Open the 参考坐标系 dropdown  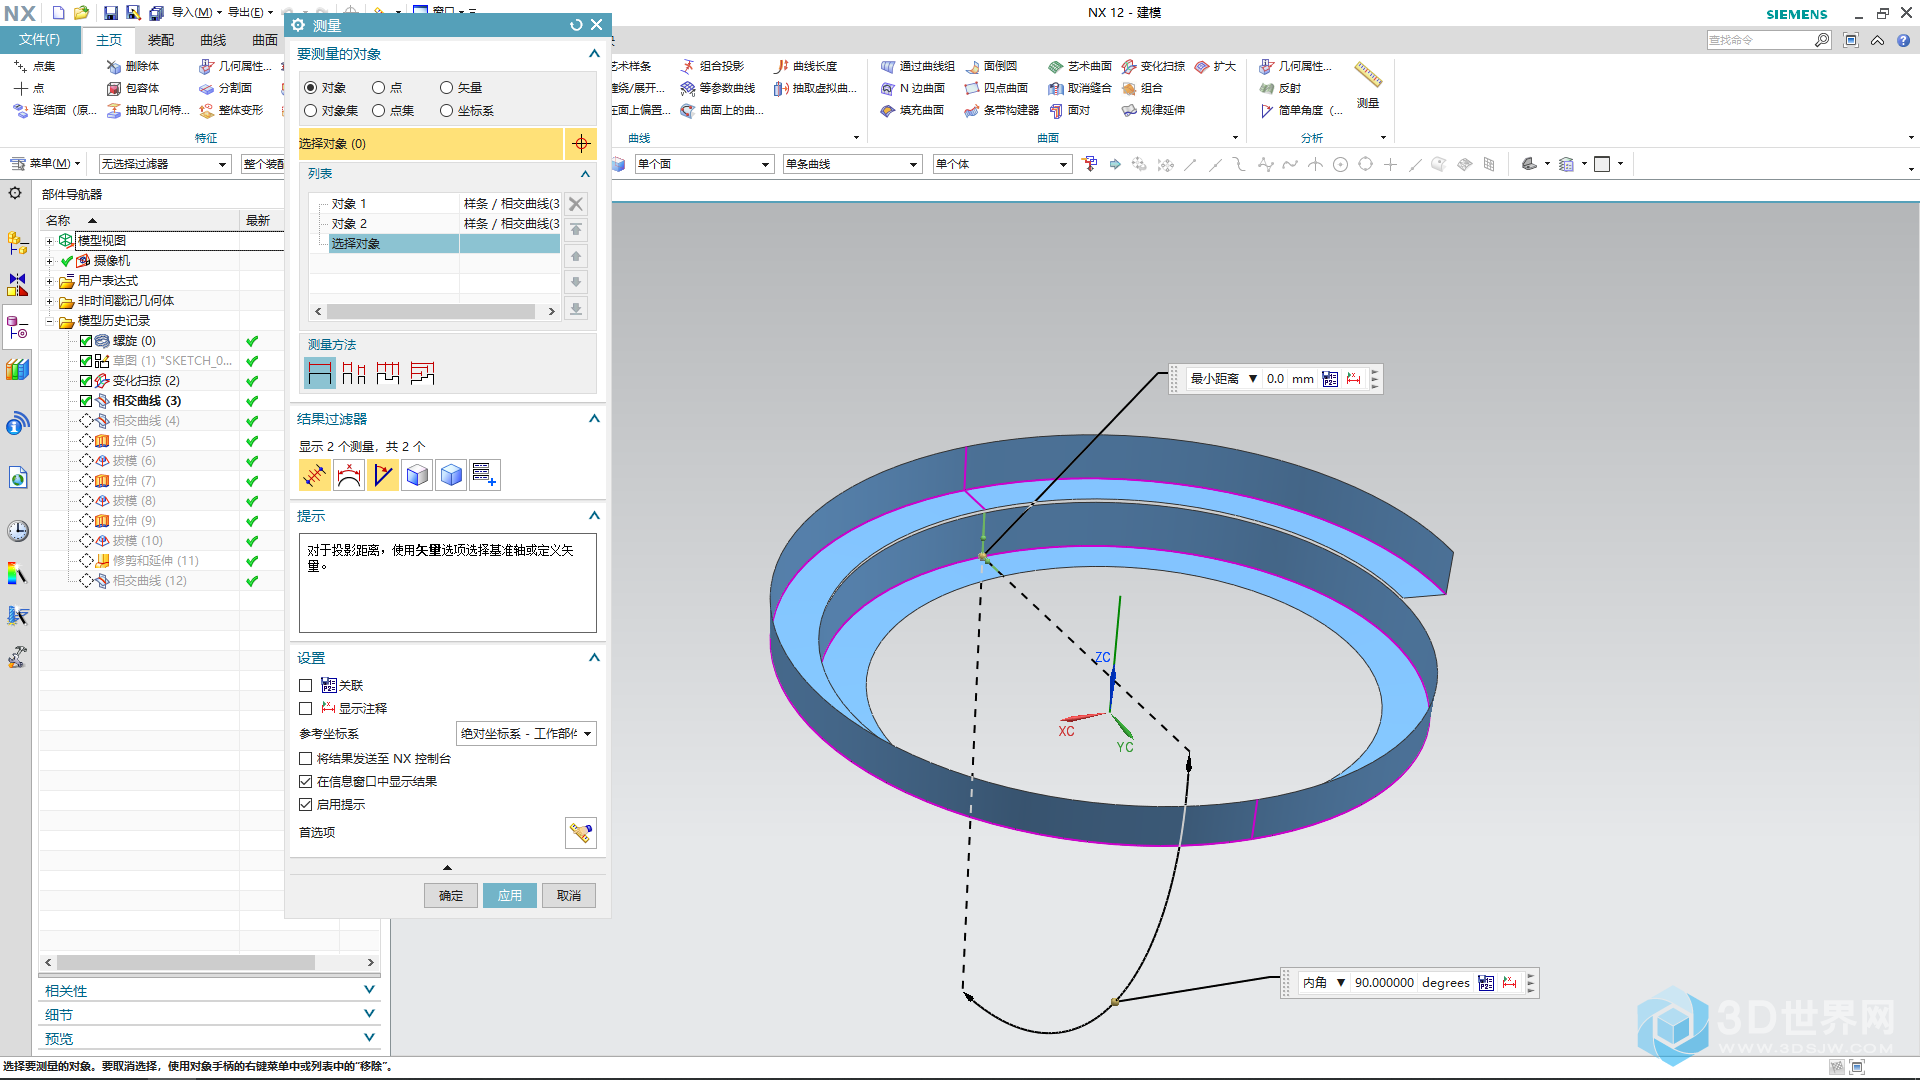pyautogui.click(x=526, y=733)
